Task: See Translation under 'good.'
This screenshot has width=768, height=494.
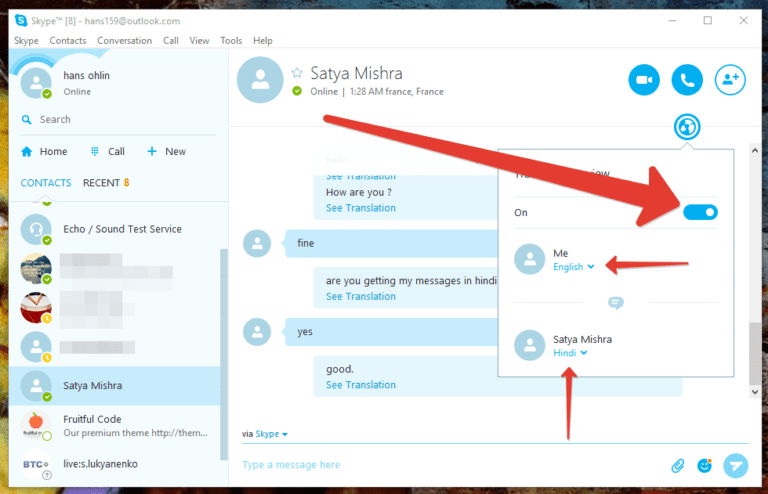Action: pos(360,385)
